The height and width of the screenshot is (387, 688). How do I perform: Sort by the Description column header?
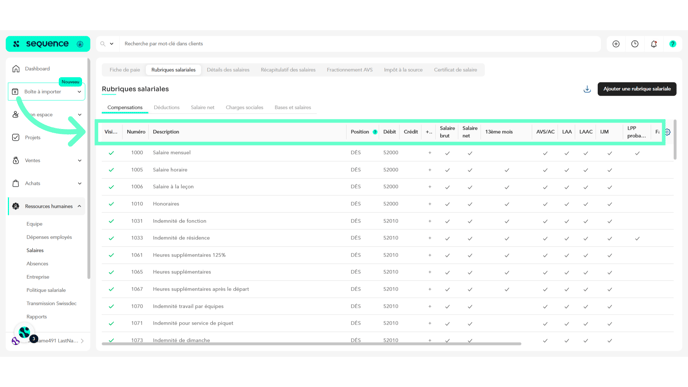[x=166, y=132]
